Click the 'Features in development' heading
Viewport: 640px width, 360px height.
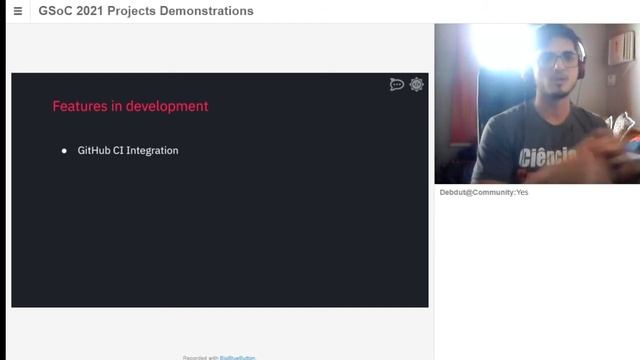130,106
